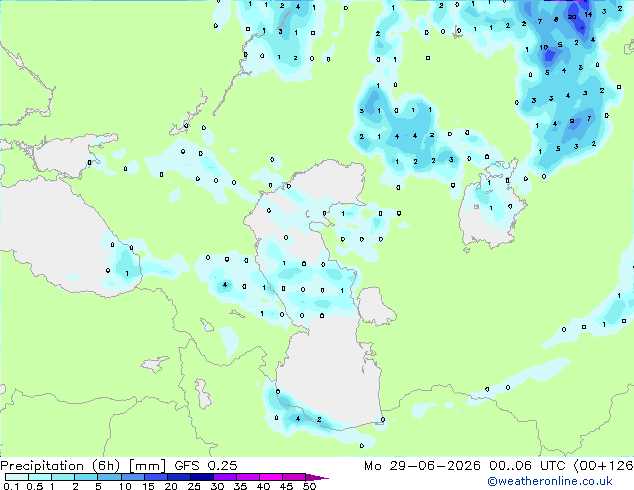634x490 pixels.
Task: Pick the 15–20 mm legend color swatch
Action: point(155,477)
